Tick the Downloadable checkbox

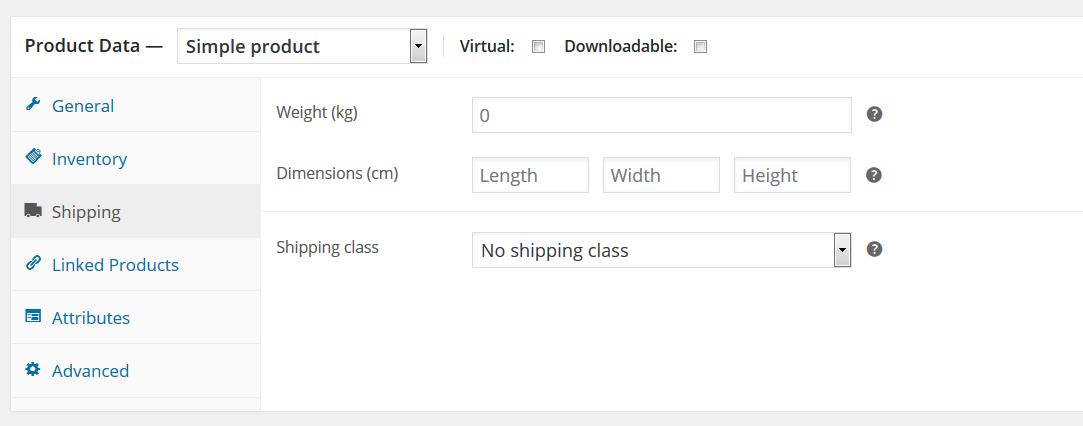(700, 47)
